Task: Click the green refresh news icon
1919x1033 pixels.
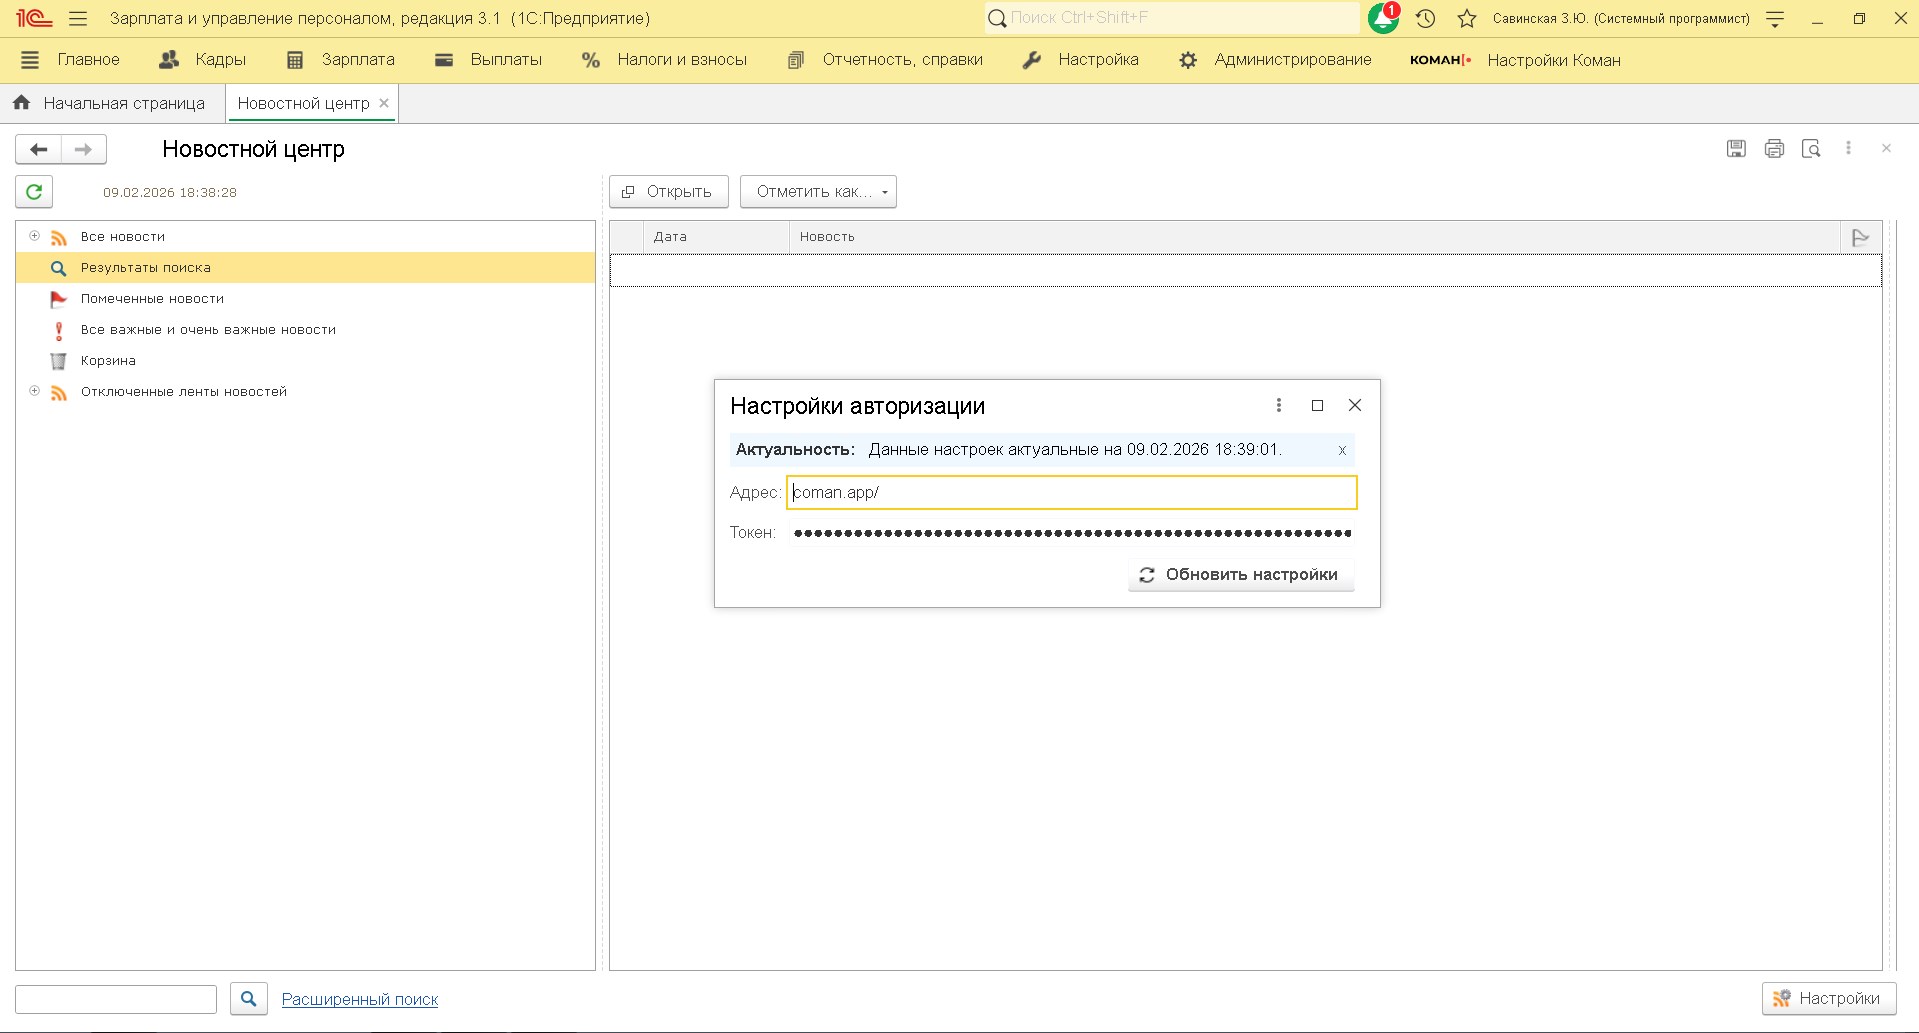Action: point(34,192)
